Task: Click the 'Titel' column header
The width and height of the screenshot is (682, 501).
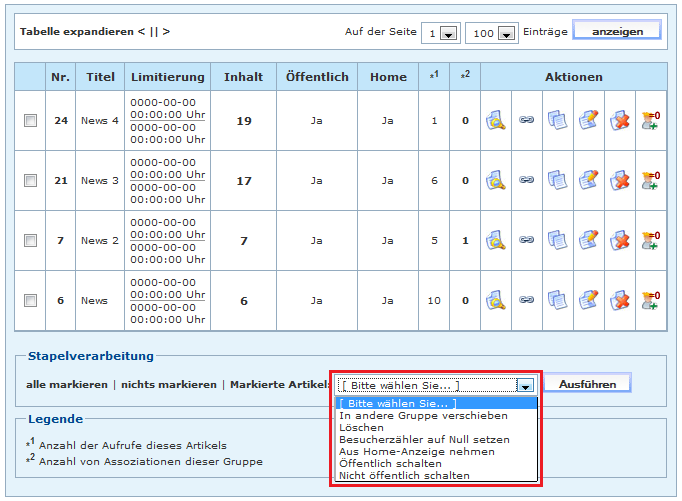Action: 99,77
